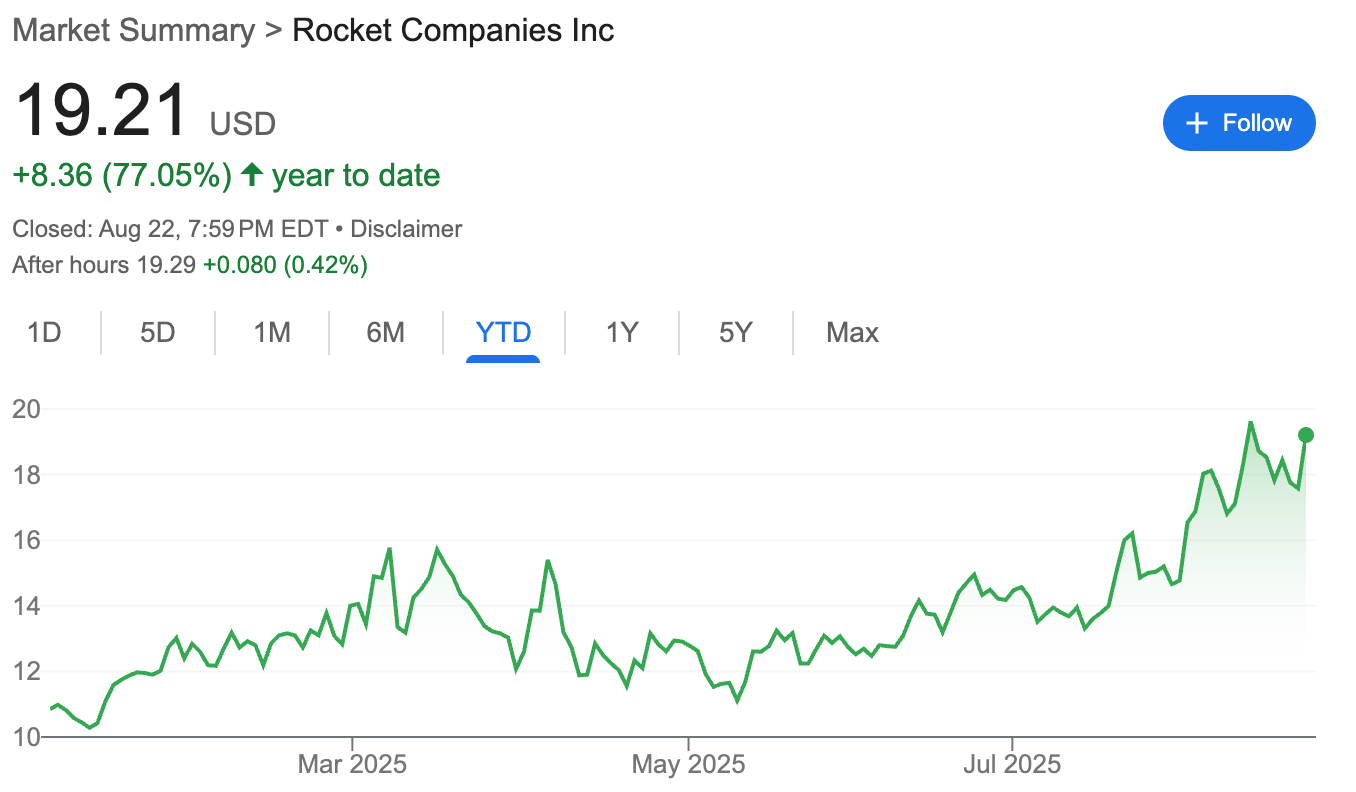1356x792 pixels.
Task: Click the plus icon in Follow button
Action: [1196, 123]
